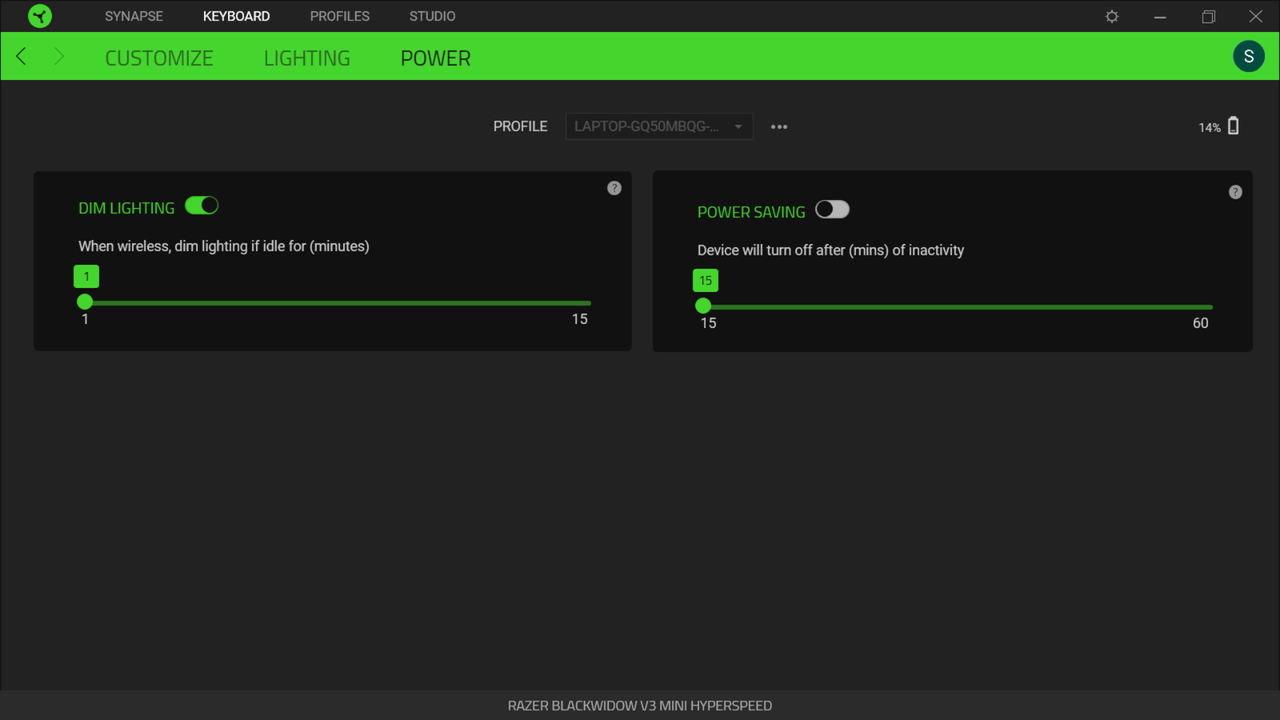Screen dimensions: 1280x720
Task: Set power saving slider to 60 maximum
Action: coord(1211,306)
